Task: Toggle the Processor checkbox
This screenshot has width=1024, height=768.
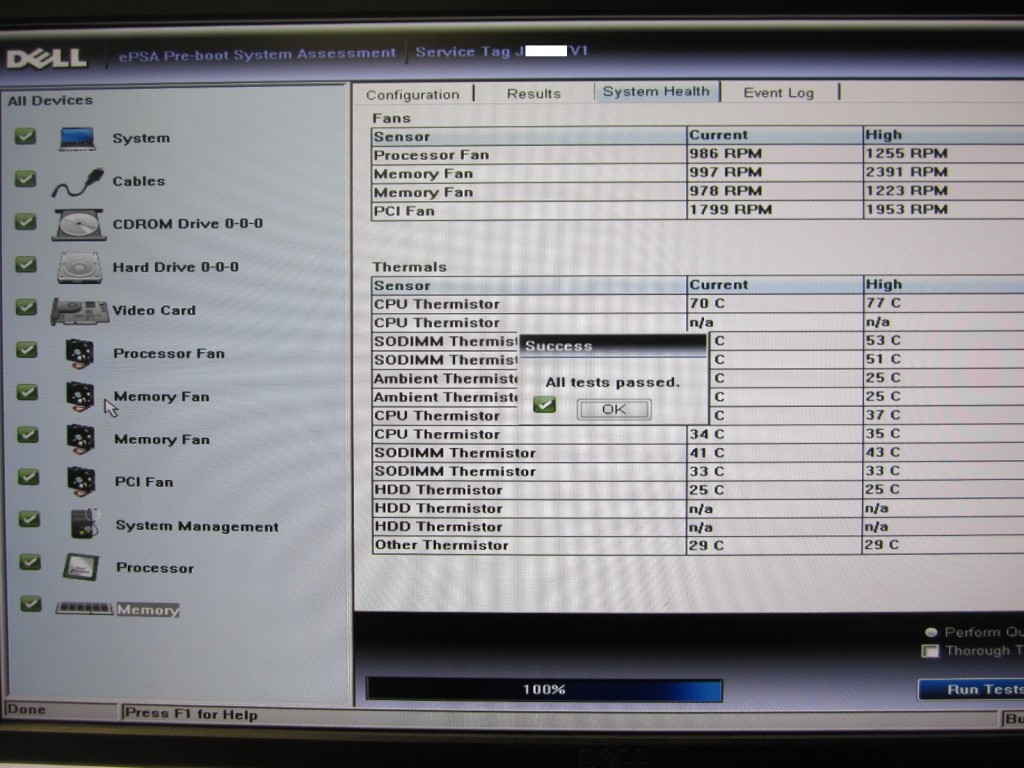Action: click(x=29, y=562)
